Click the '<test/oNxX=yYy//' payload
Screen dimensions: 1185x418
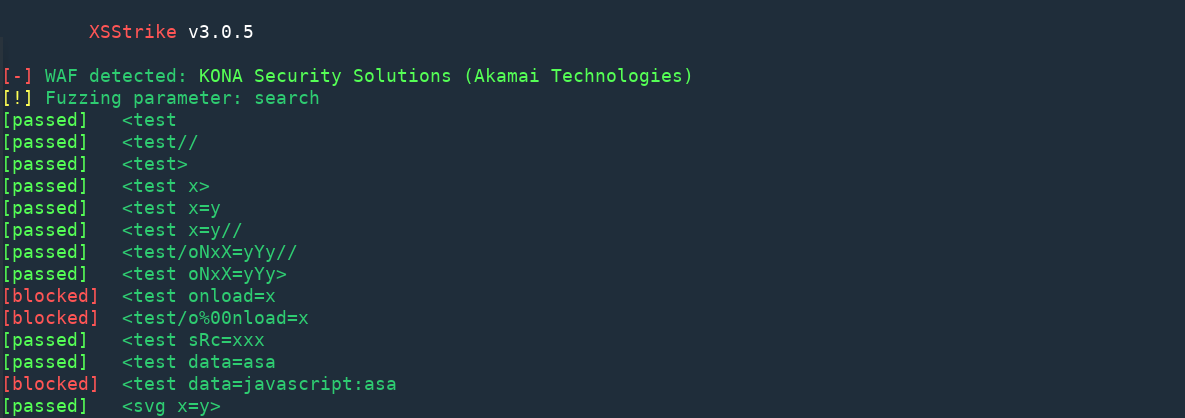[210, 252]
